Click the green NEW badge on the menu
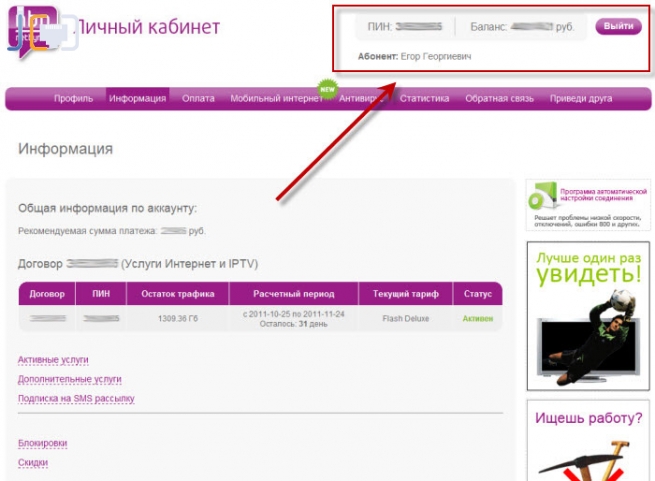Screen dimensions: 655x481 (x=327, y=88)
